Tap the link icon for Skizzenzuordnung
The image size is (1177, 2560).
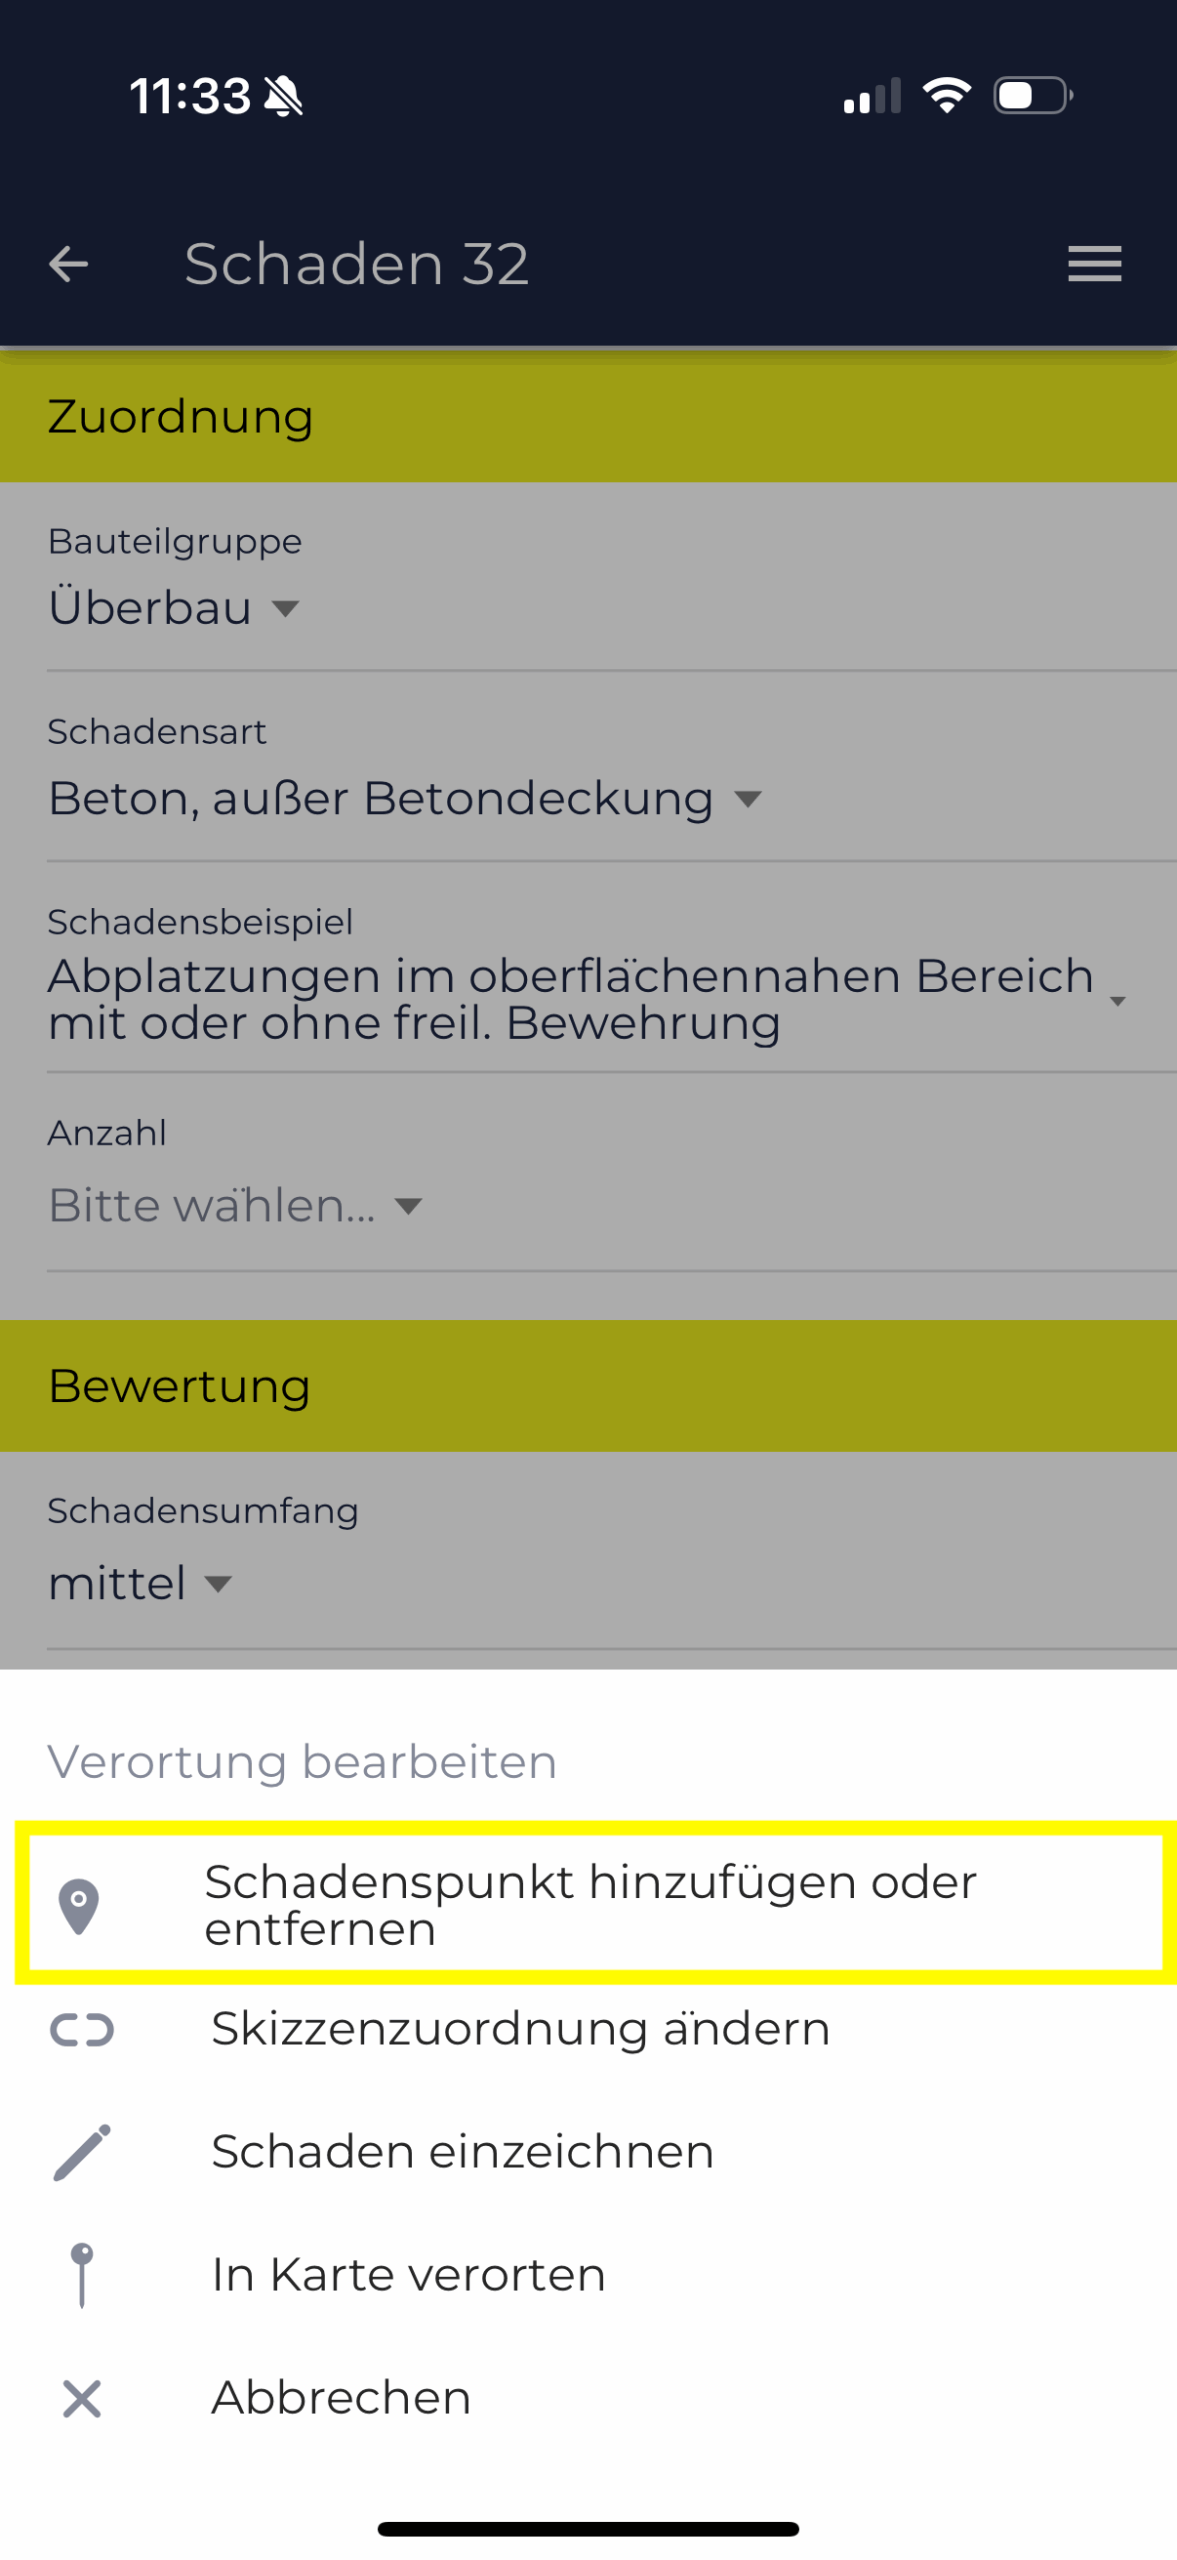82,2029
